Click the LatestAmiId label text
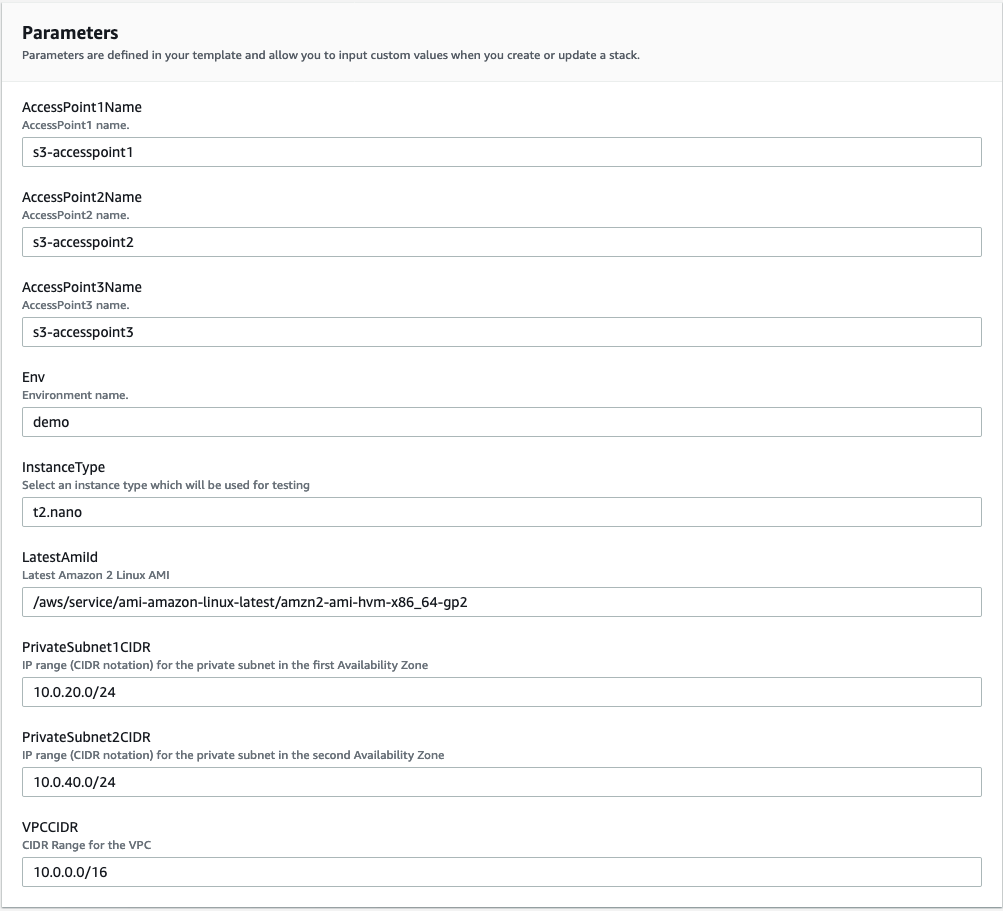 (60, 557)
